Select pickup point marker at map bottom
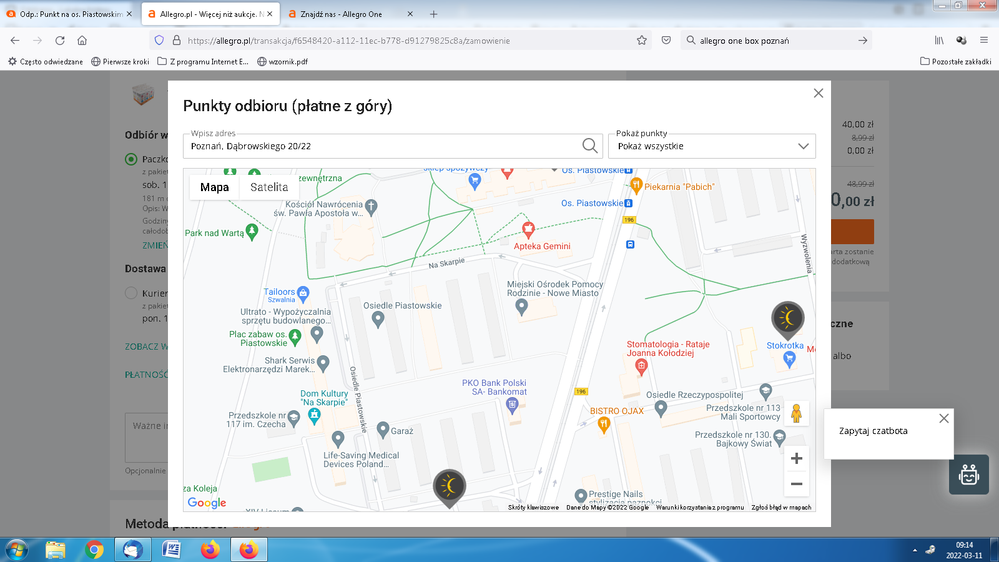 (x=449, y=487)
